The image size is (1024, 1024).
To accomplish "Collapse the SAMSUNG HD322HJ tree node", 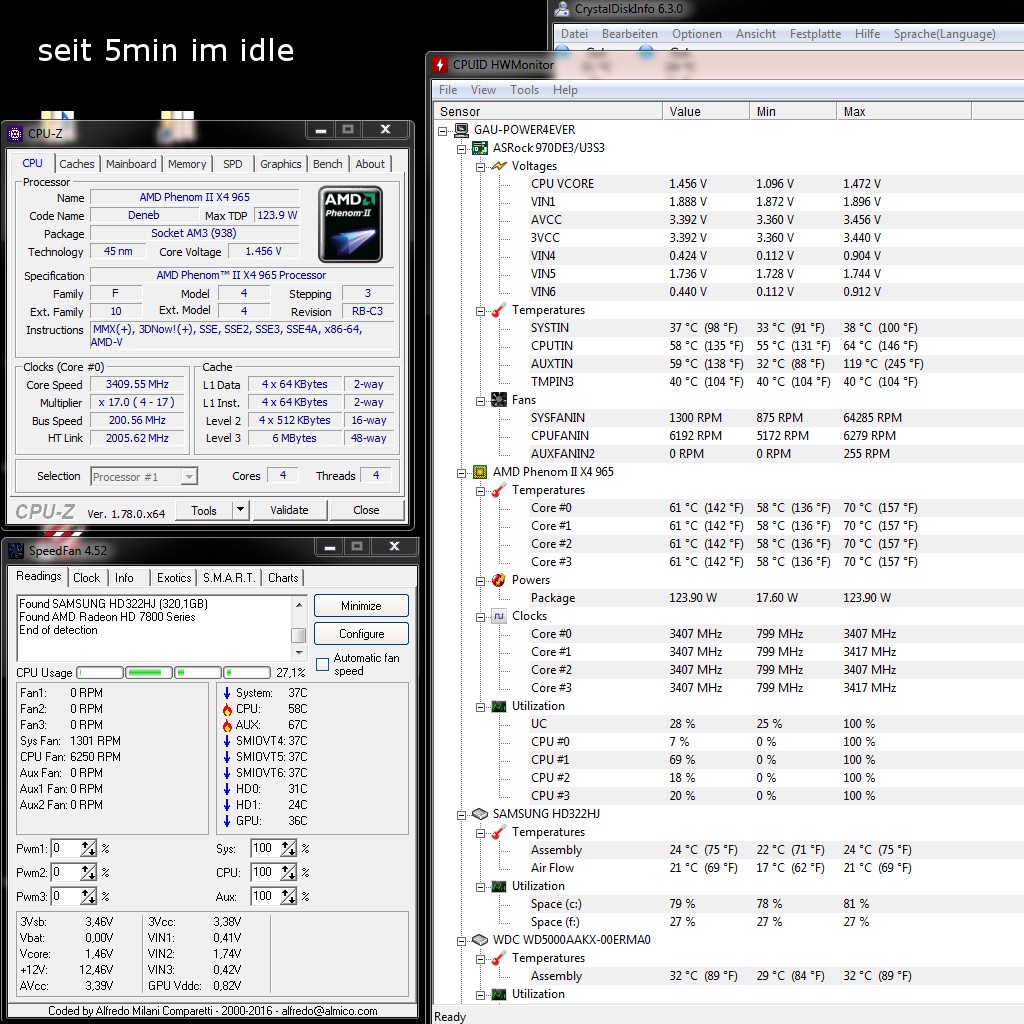I will pyautogui.click(x=462, y=814).
